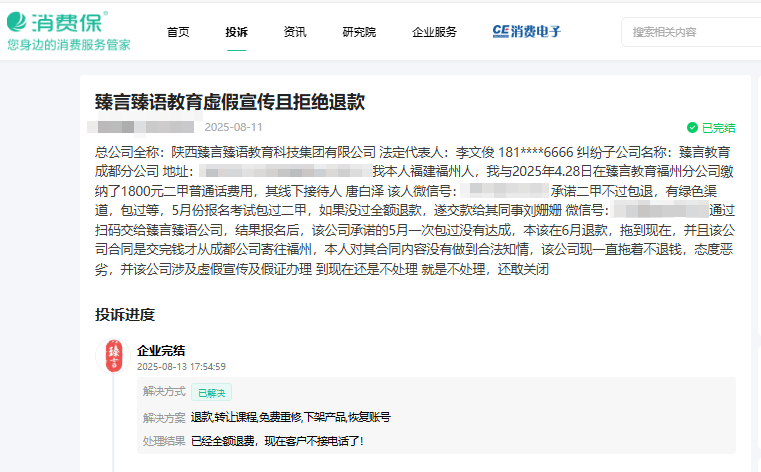Focus the 搜索相关内容 search field
761x472 pixels.
click(691, 32)
